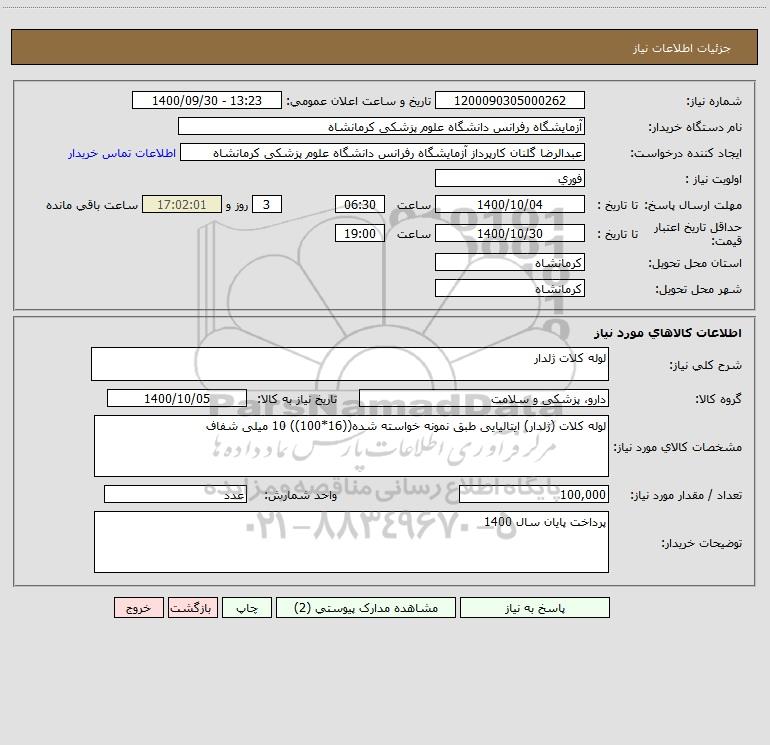Open اطلاعات تماس خریدار link
Viewport: 770px width, 745px height.
(122, 153)
